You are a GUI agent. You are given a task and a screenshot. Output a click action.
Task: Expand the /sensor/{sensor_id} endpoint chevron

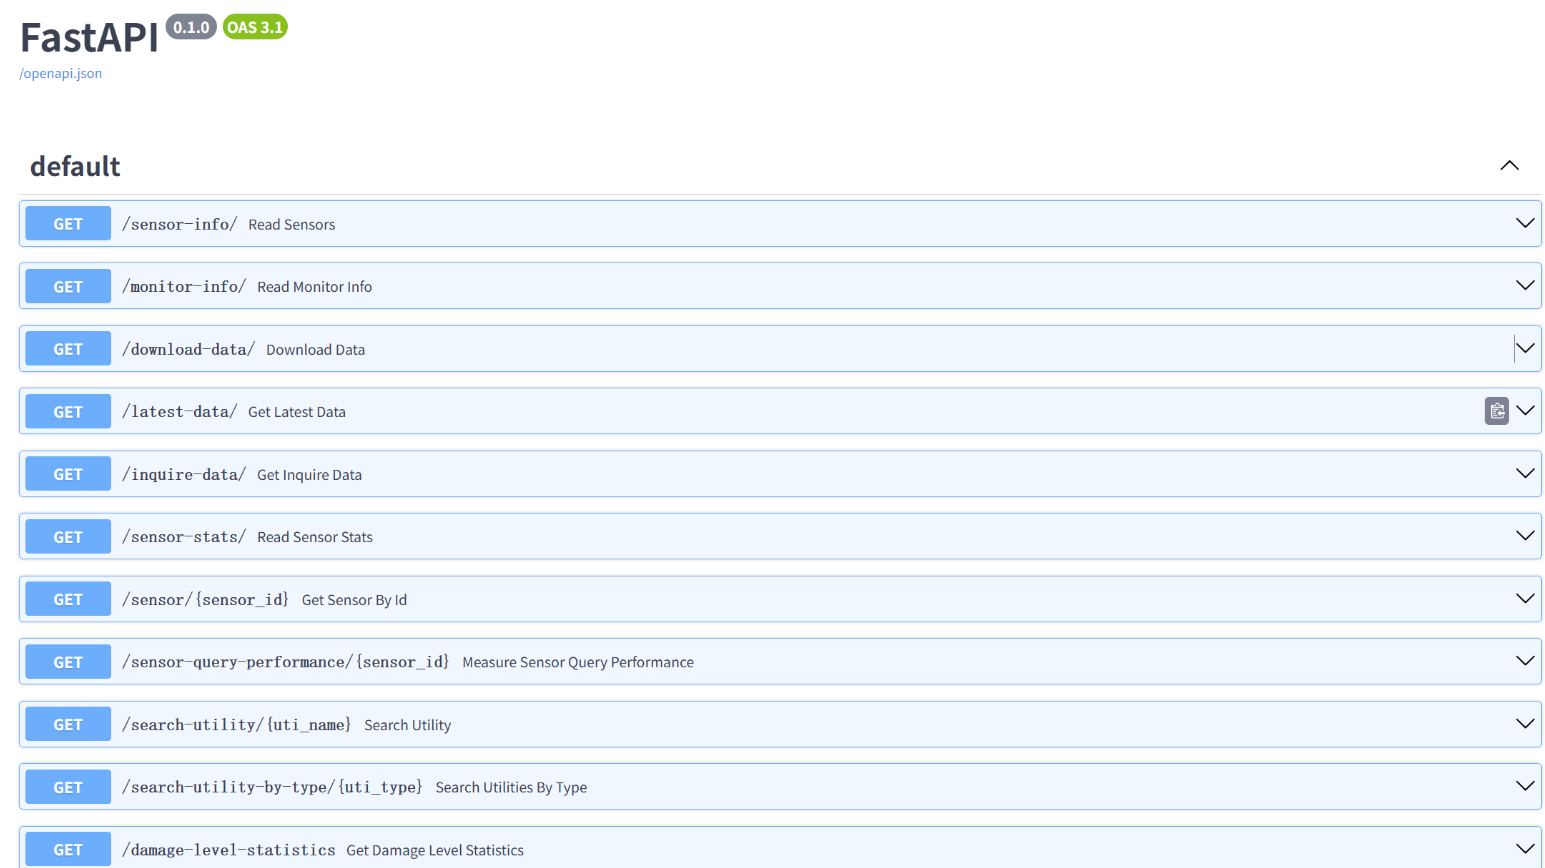pos(1525,599)
